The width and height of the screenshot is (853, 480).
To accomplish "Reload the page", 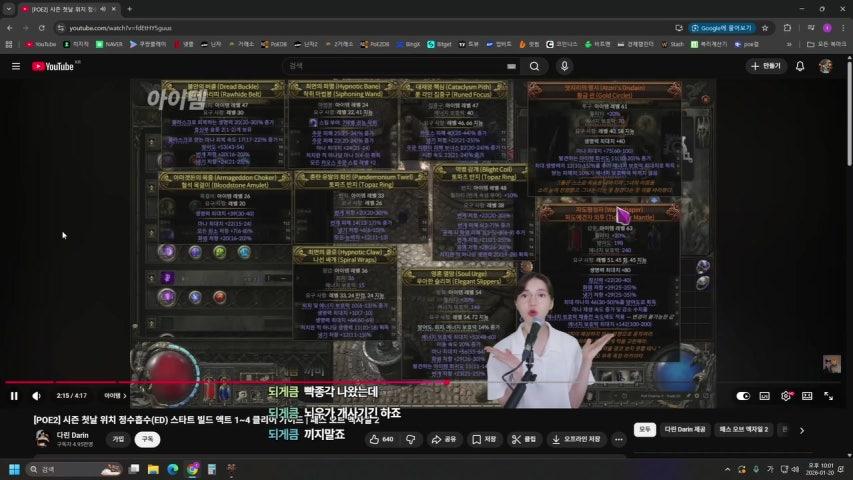I will (42, 28).
